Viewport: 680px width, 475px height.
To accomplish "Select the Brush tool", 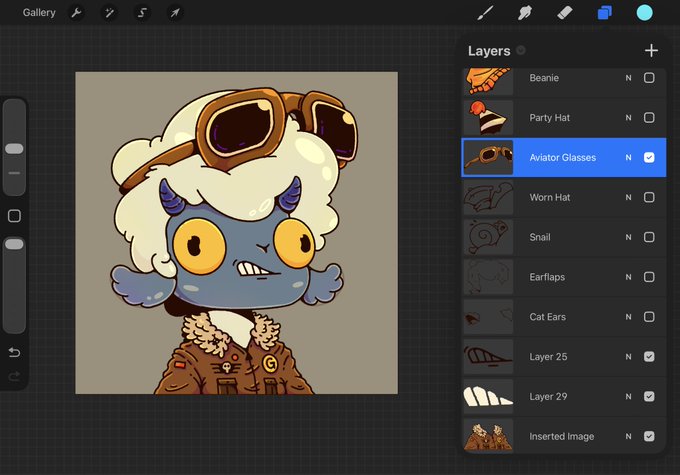I will pyautogui.click(x=485, y=13).
